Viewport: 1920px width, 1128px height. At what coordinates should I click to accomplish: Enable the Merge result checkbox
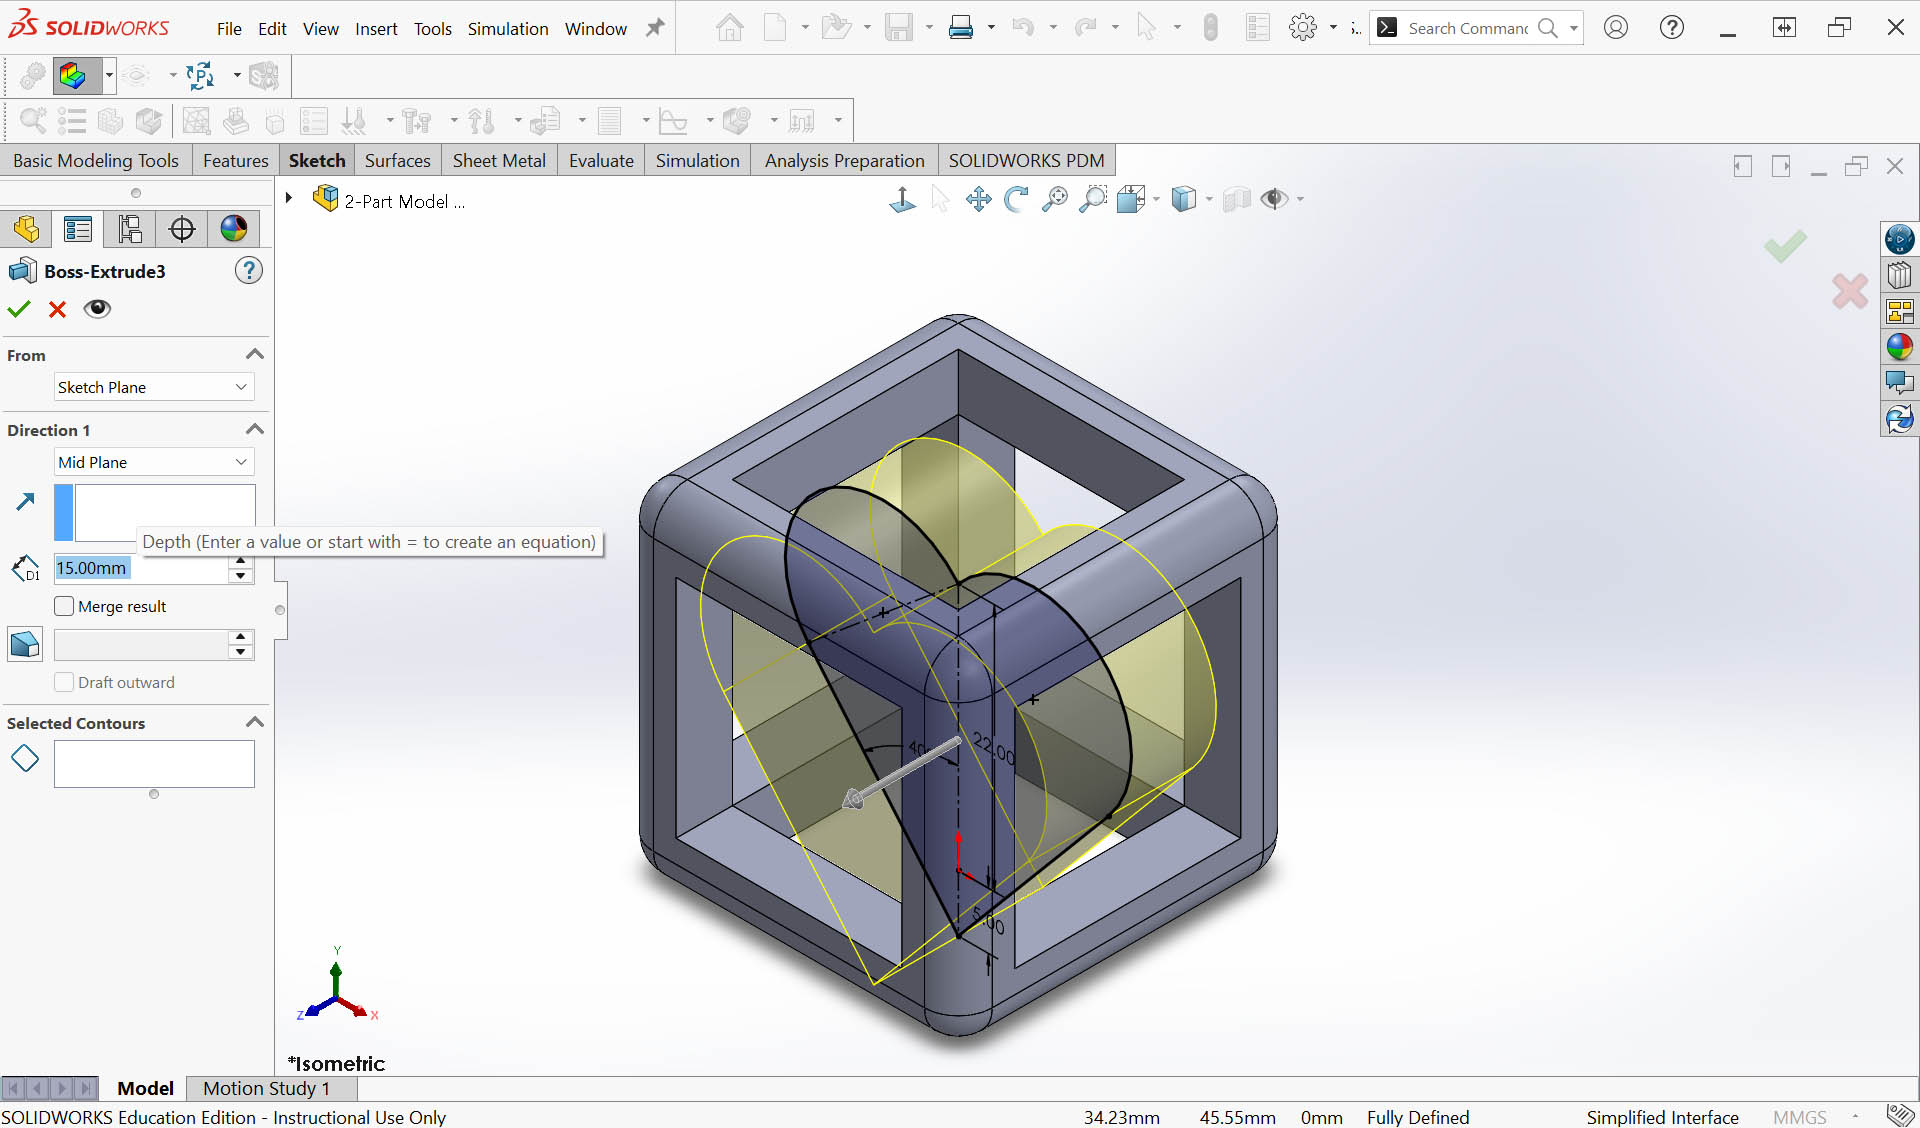tap(65, 606)
